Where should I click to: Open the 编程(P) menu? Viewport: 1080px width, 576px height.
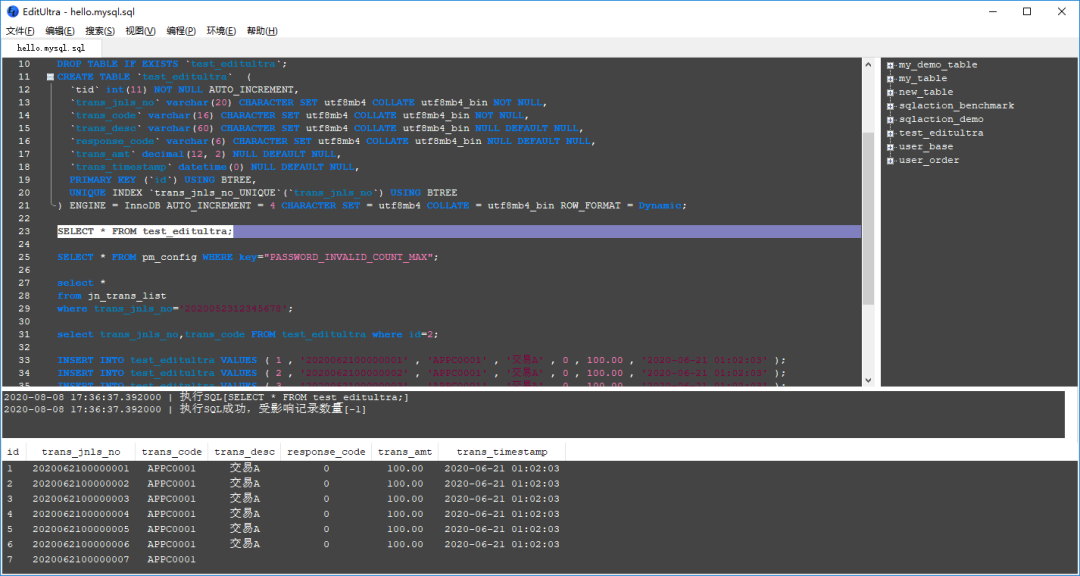coord(181,31)
